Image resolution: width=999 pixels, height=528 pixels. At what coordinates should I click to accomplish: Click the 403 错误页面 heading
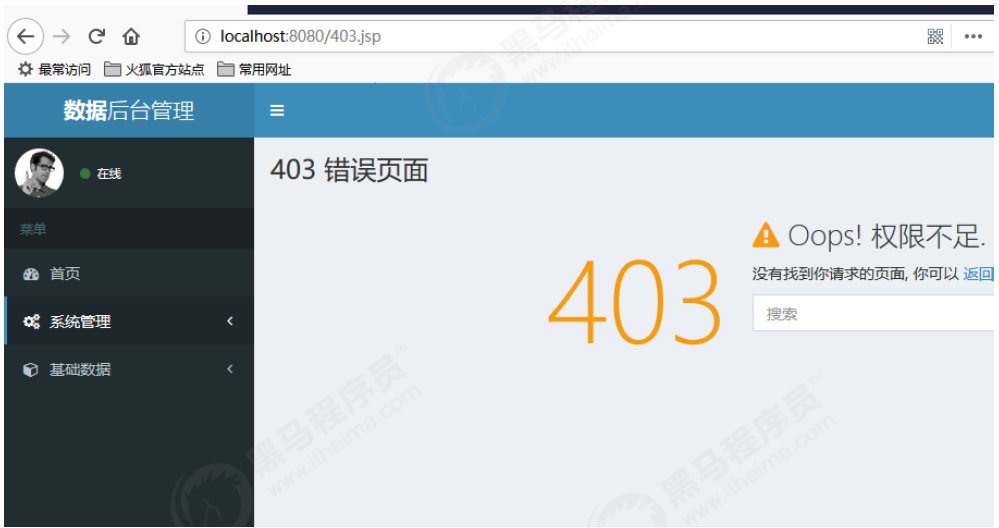(x=349, y=170)
